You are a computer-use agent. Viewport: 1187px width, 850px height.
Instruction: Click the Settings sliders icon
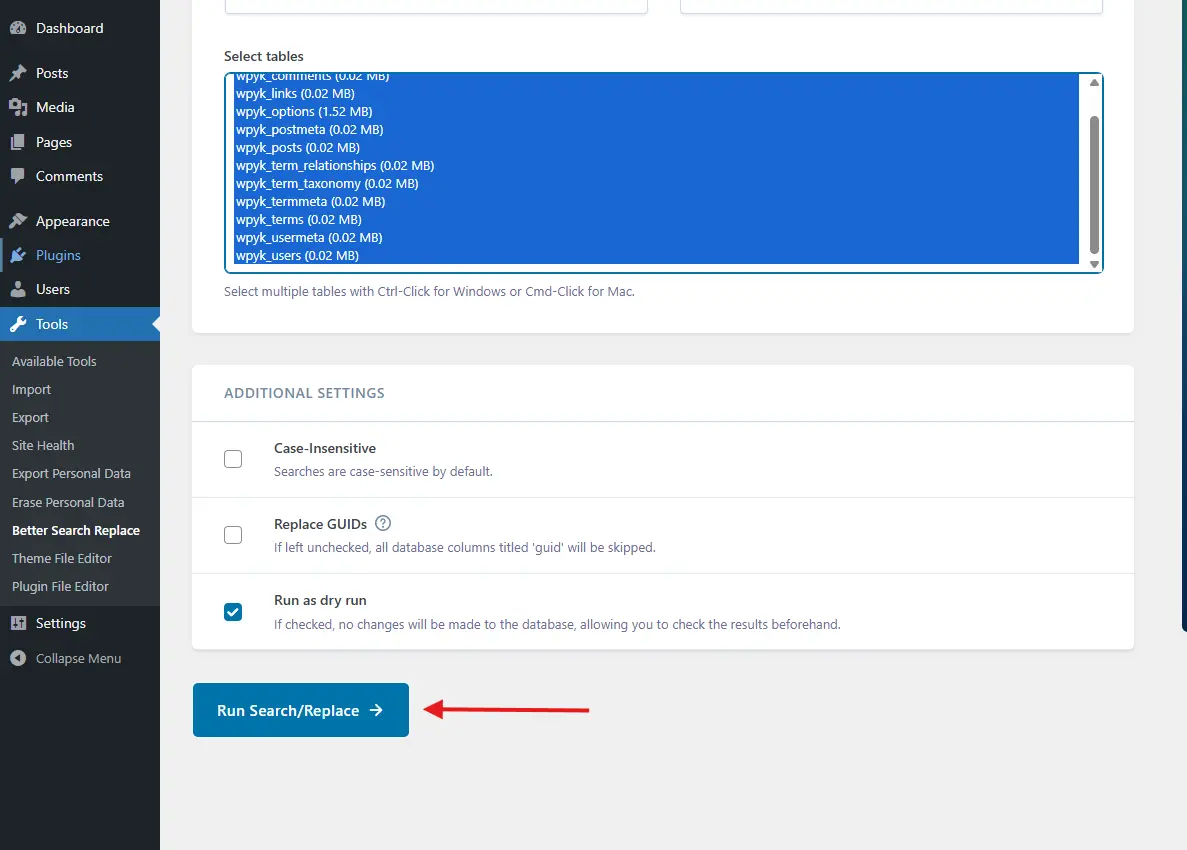click(18, 623)
